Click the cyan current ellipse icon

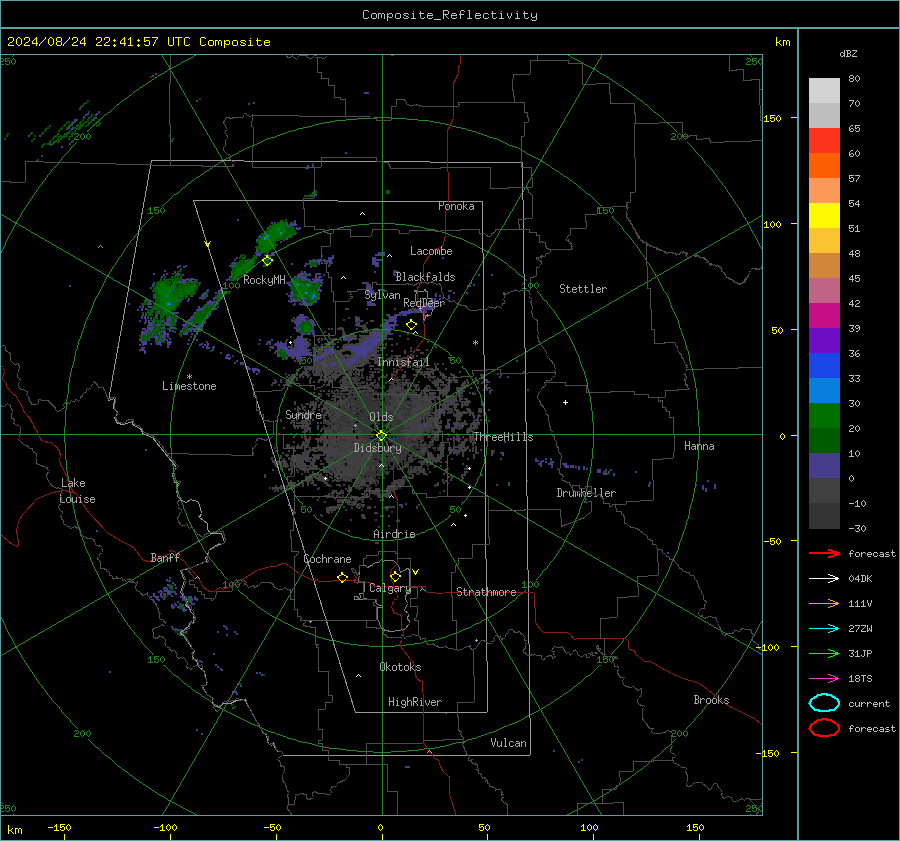pos(824,703)
